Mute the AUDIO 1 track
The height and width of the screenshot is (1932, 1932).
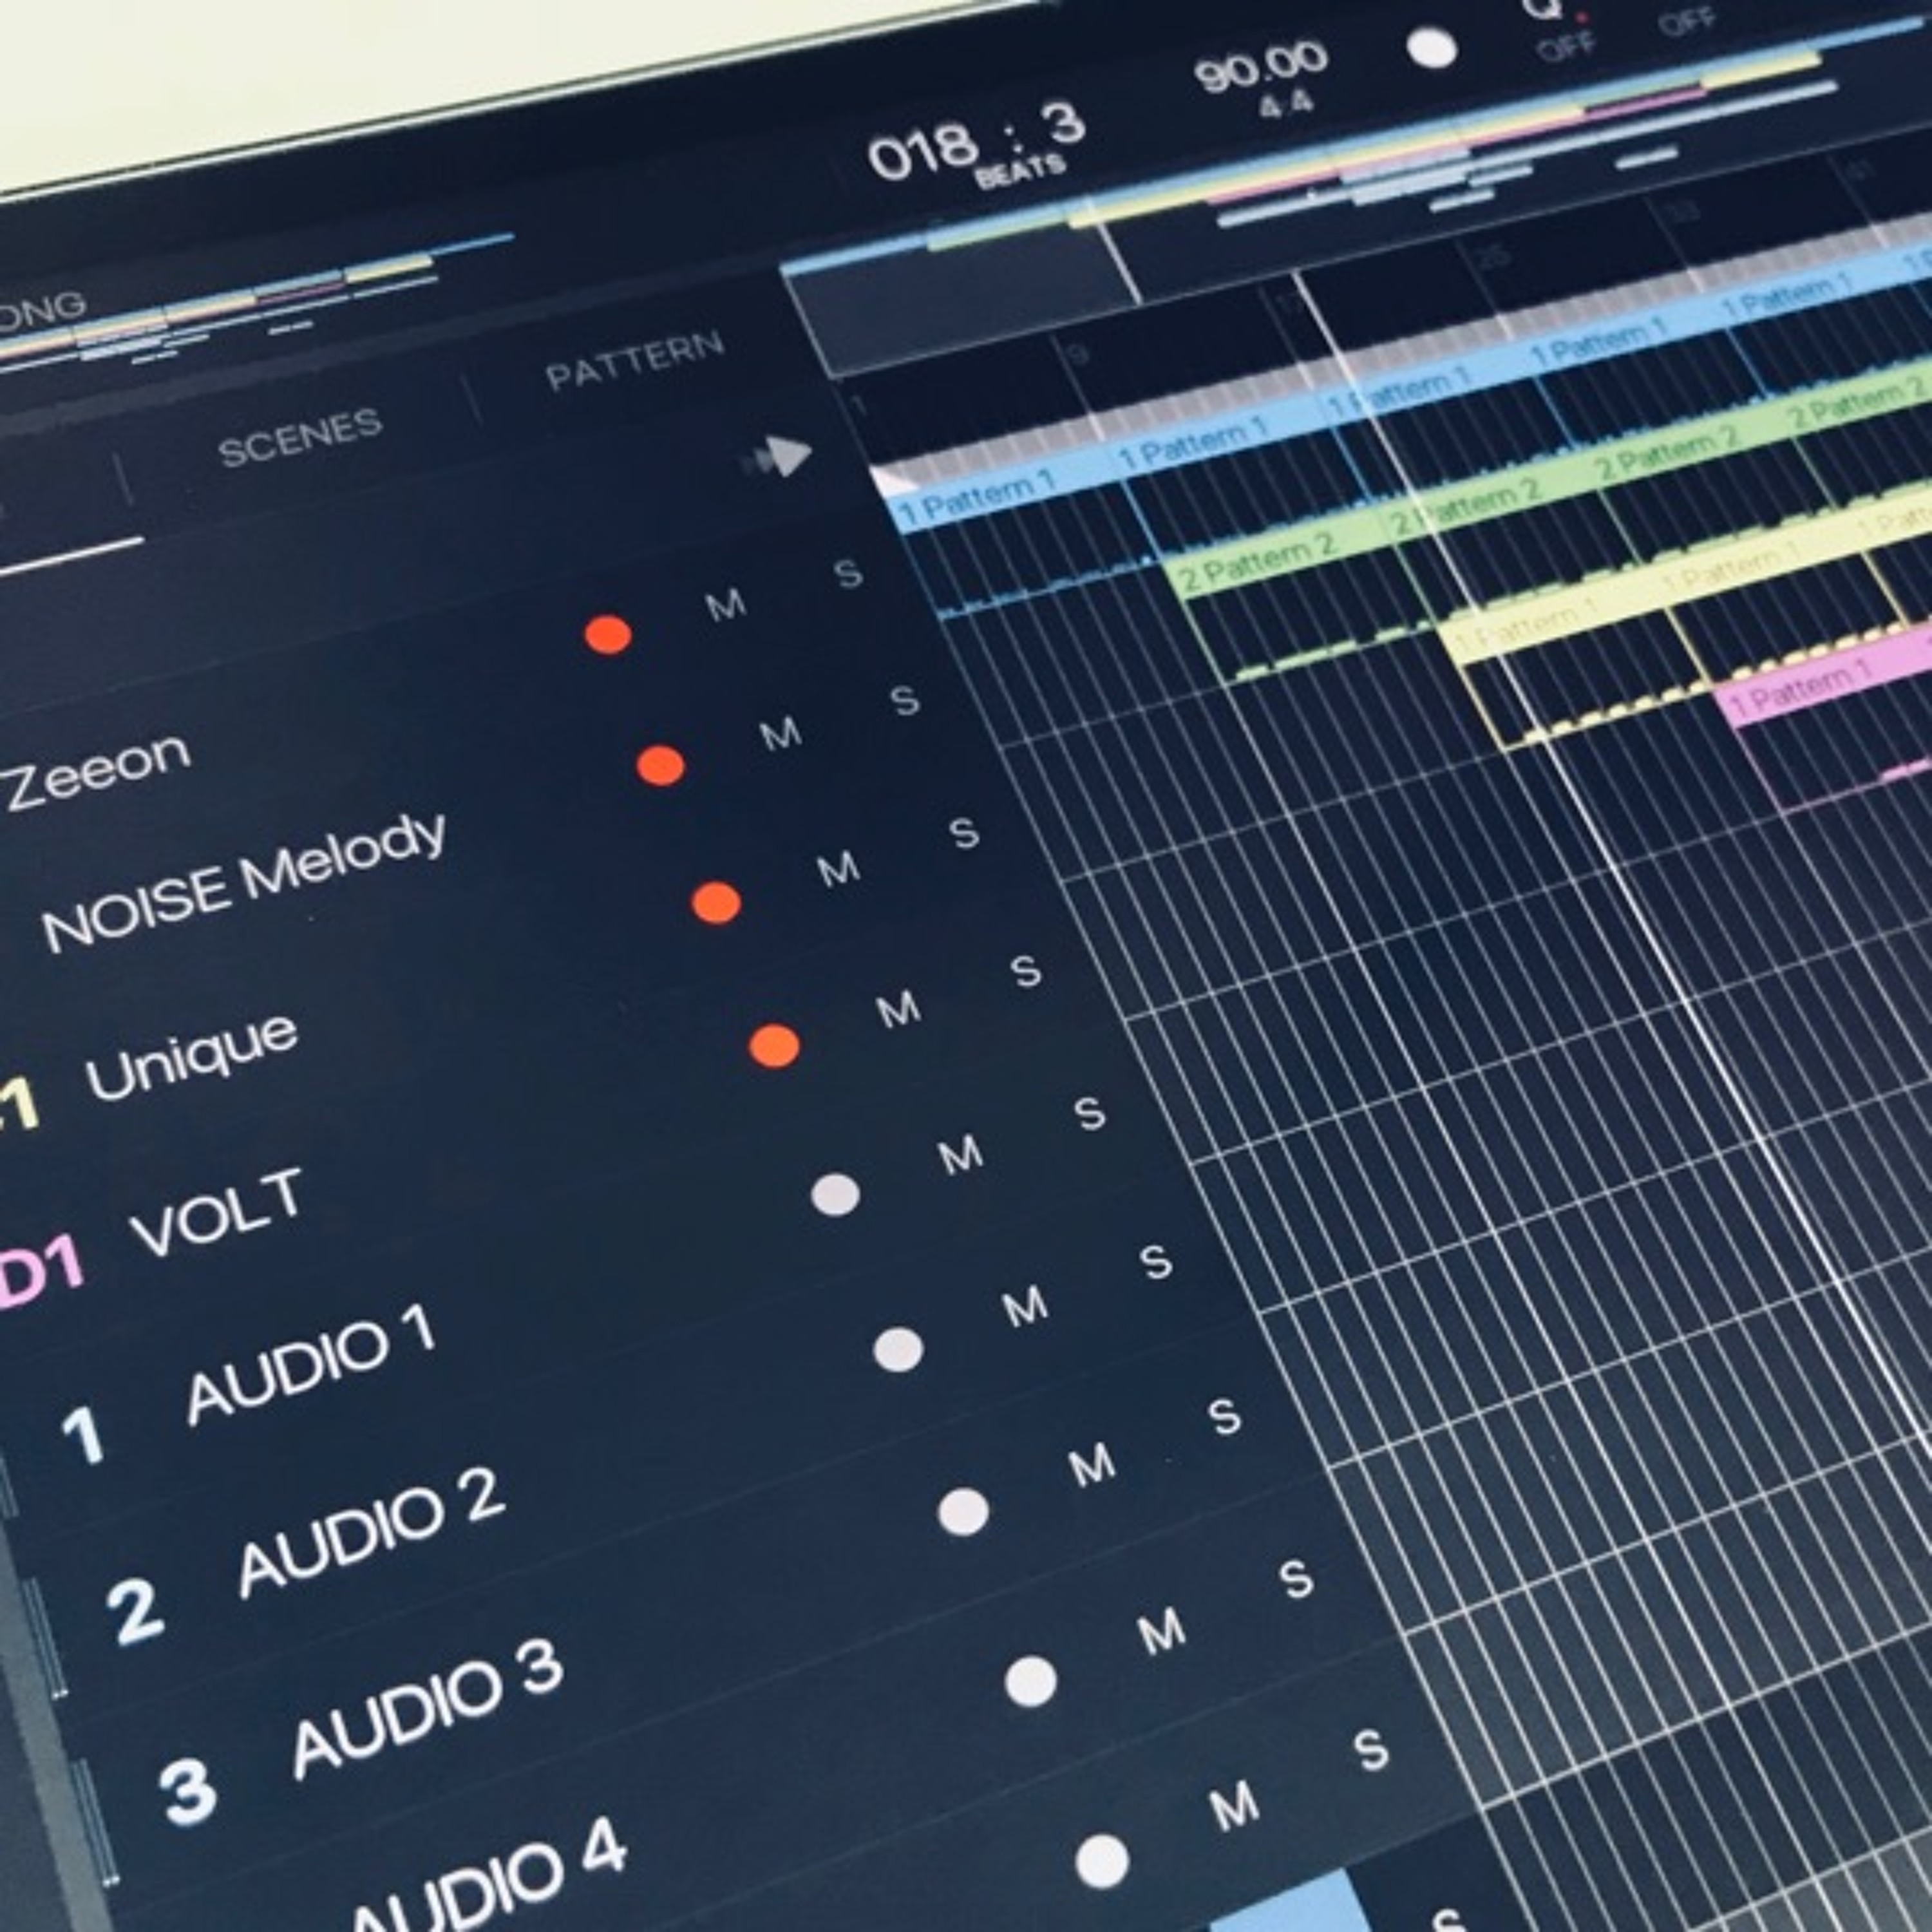pyautogui.click(x=960, y=1155)
